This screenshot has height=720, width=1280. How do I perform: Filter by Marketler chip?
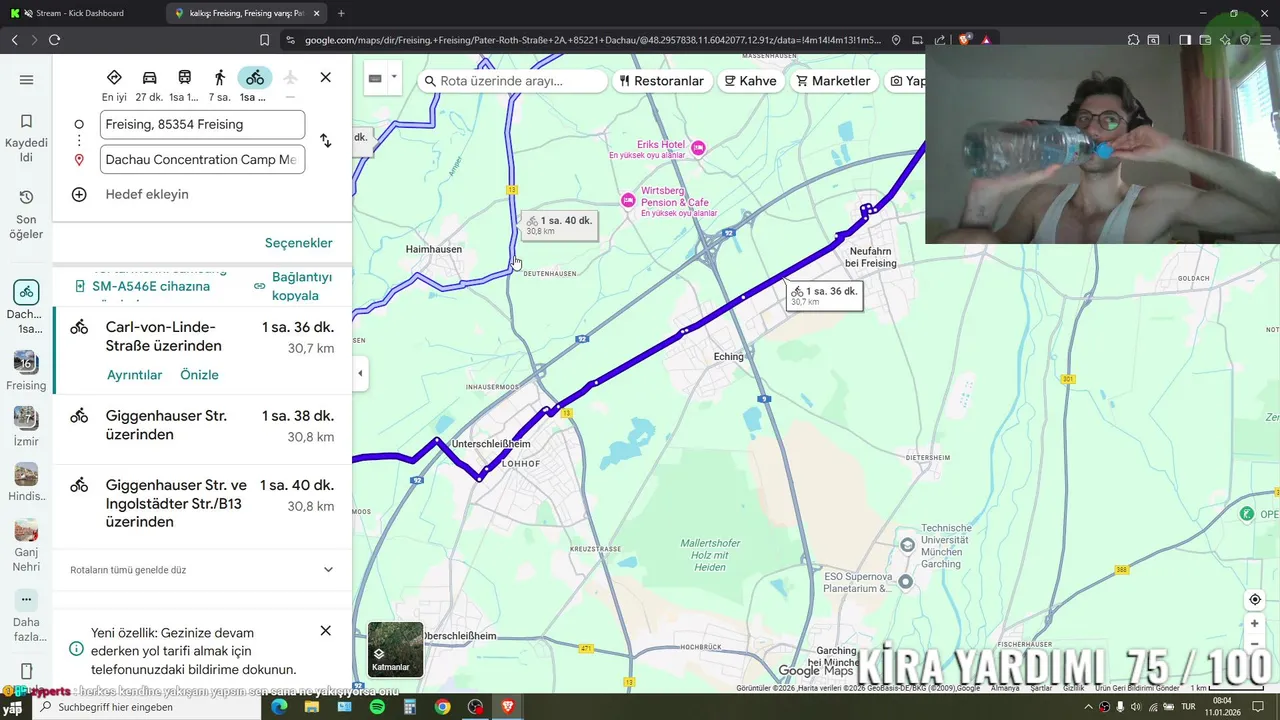click(833, 81)
